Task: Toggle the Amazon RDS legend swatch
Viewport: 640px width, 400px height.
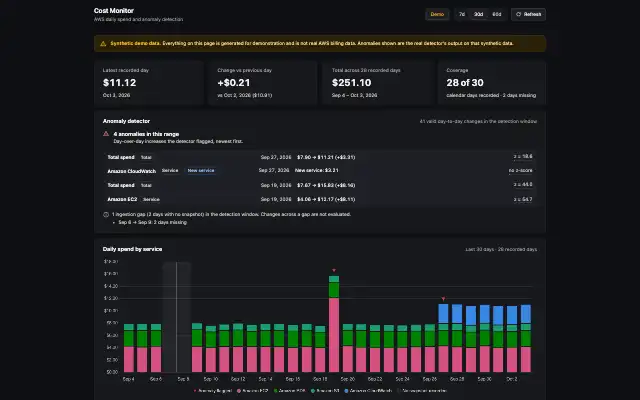Action: 276,391
